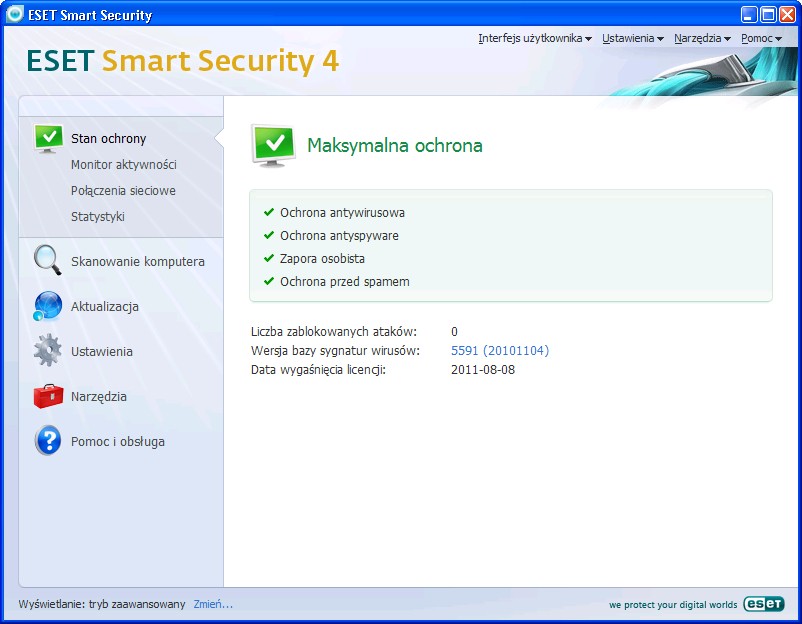This screenshot has height=624, width=802.
Task: Click the ESET logo at bottom right
Action: (x=764, y=604)
